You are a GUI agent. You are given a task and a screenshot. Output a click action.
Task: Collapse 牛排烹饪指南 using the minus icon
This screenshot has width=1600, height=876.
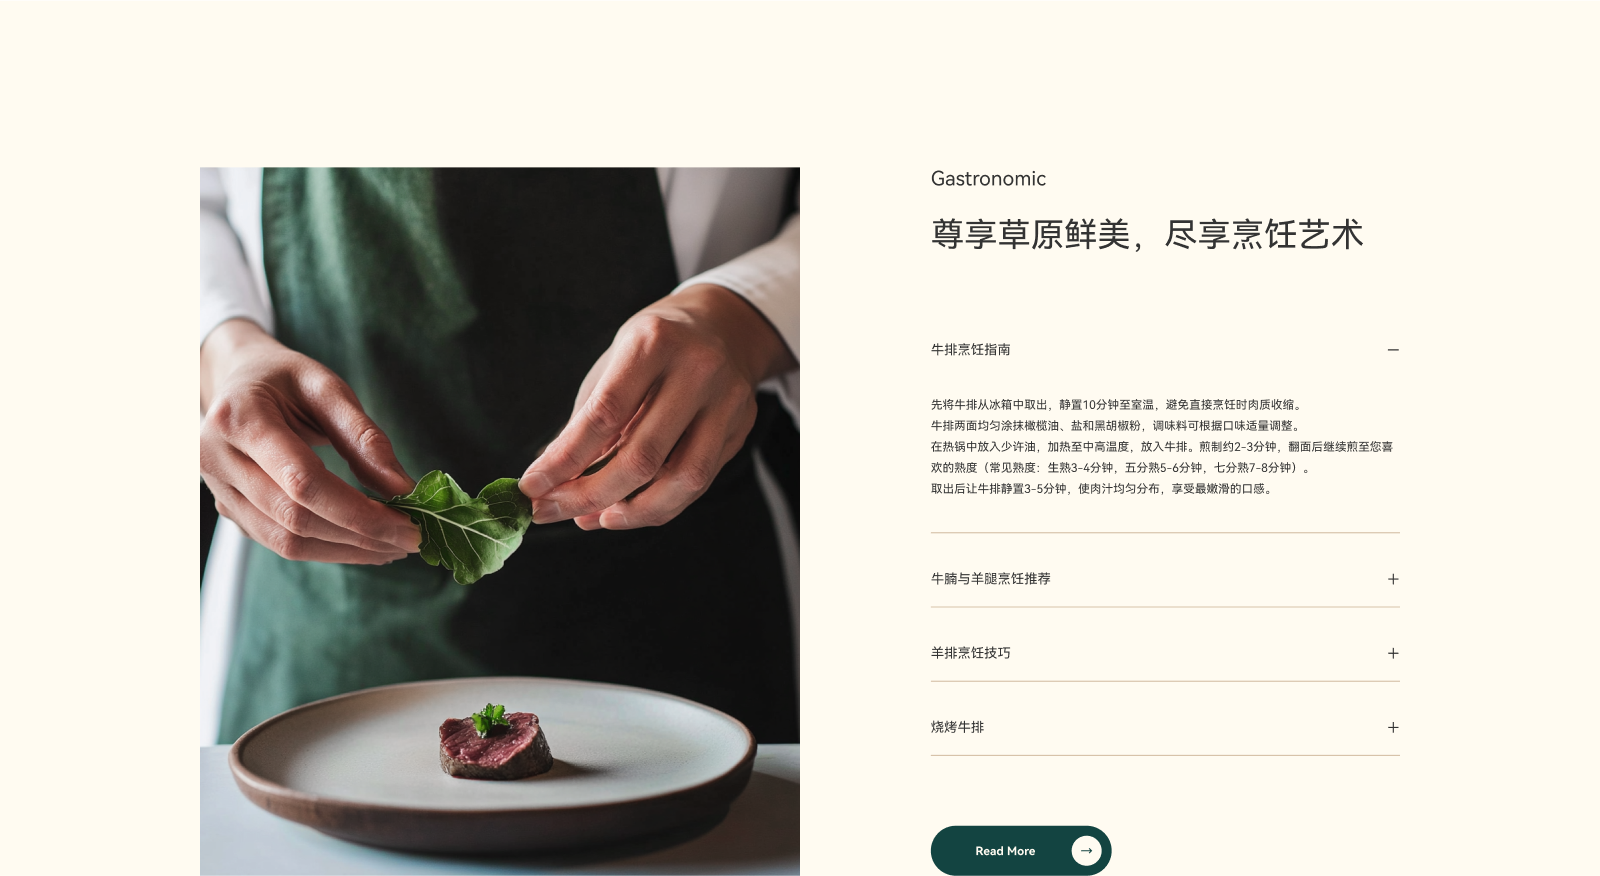coord(1393,350)
